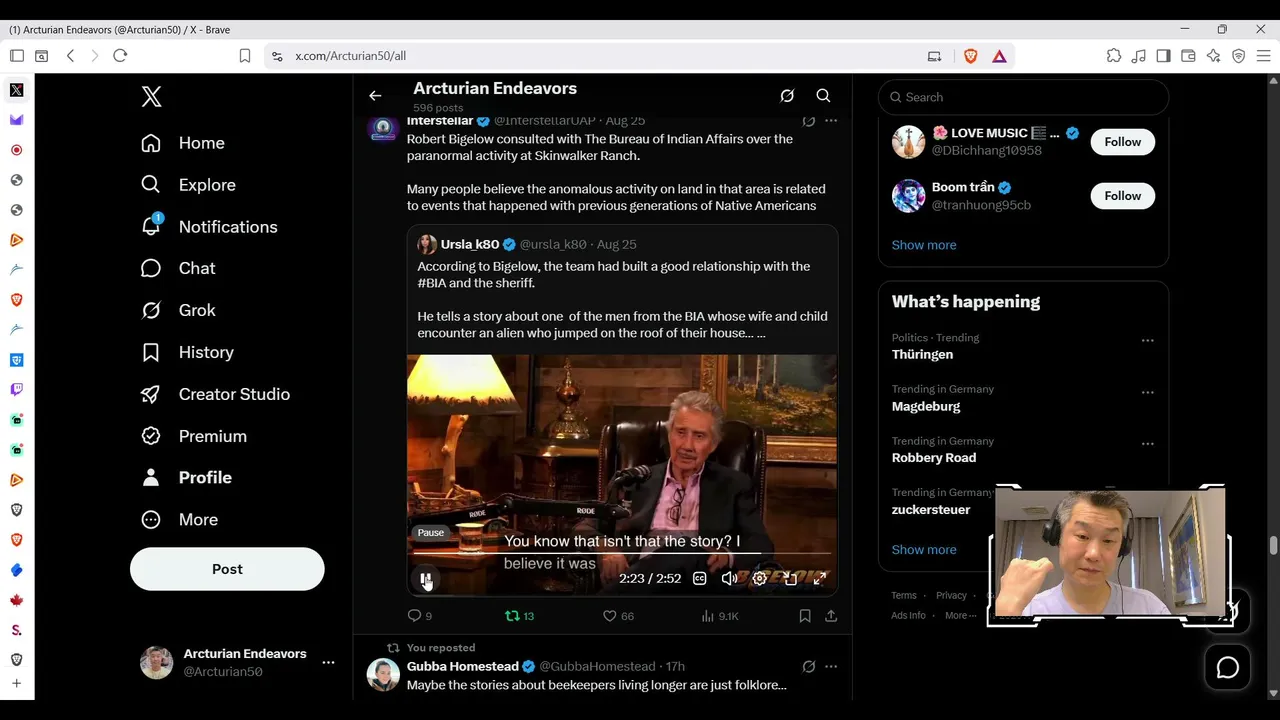
Task: Open the Terms footer link
Action: click(x=904, y=595)
